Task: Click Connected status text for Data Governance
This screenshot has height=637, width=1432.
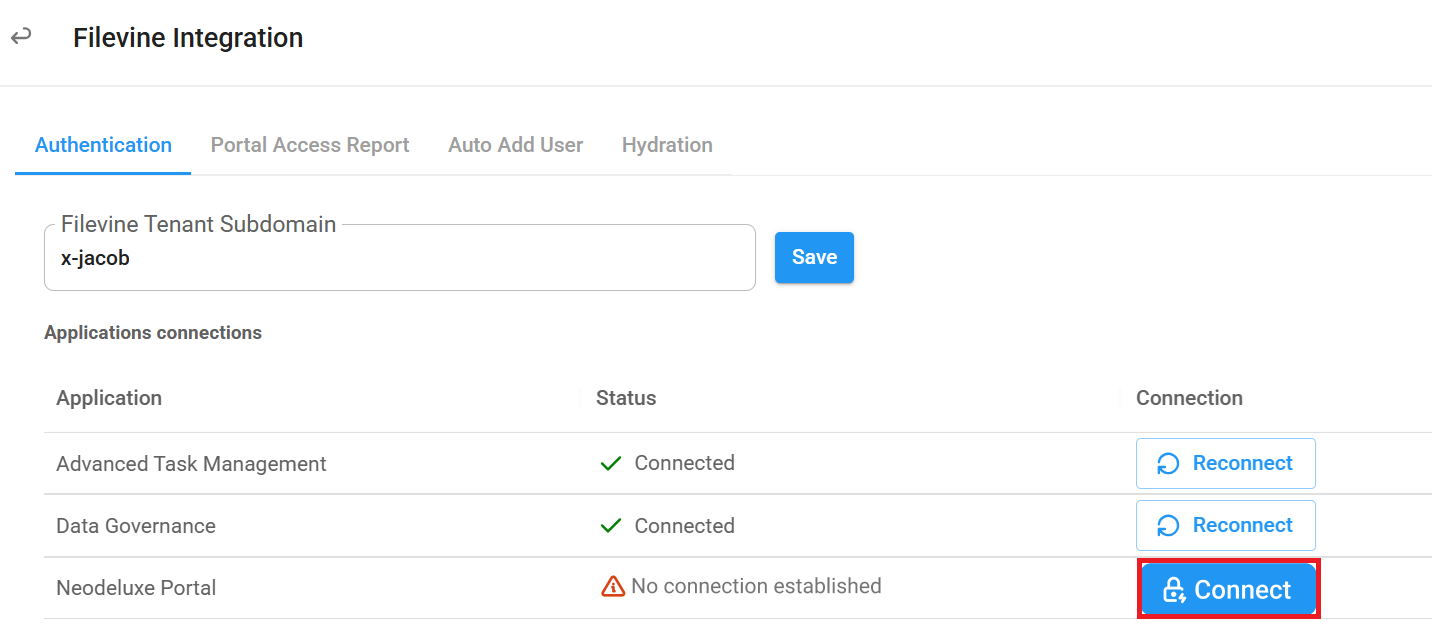Action: 684,526
